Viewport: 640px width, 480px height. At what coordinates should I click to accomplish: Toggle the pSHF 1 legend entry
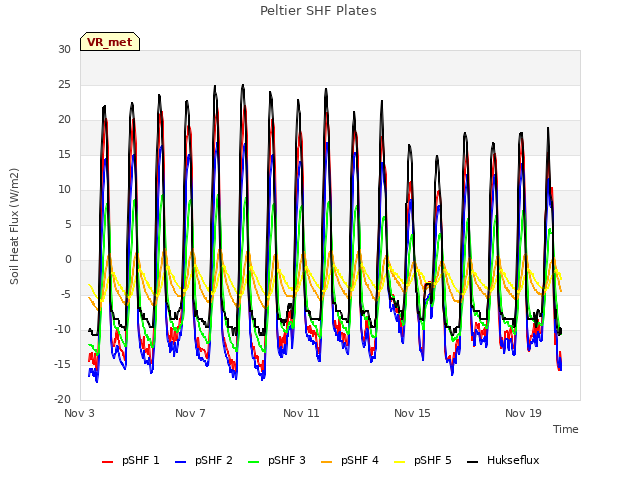(131, 460)
